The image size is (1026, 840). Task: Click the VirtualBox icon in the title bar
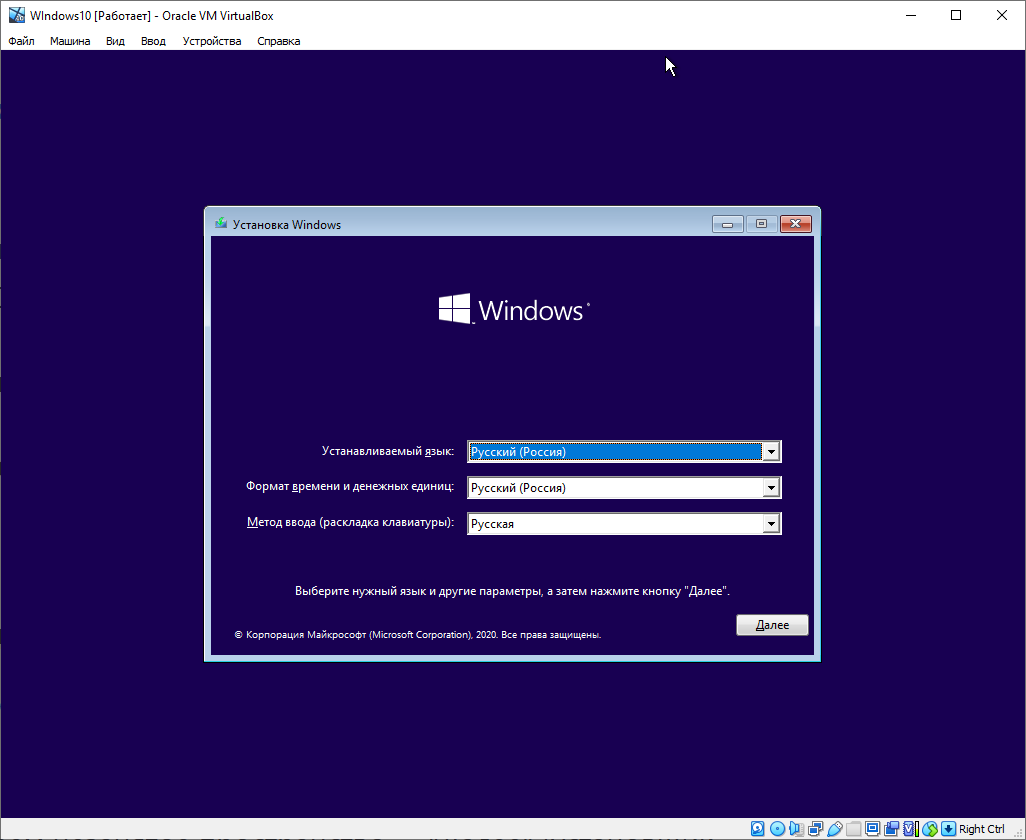16,15
